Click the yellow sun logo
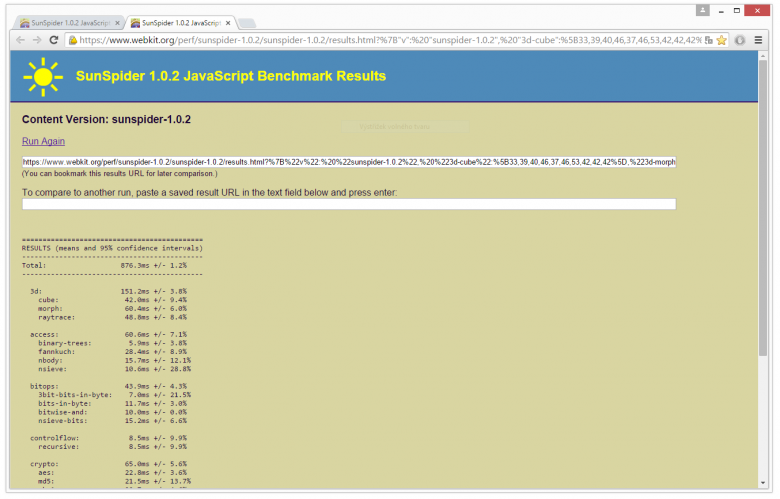 [43, 77]
